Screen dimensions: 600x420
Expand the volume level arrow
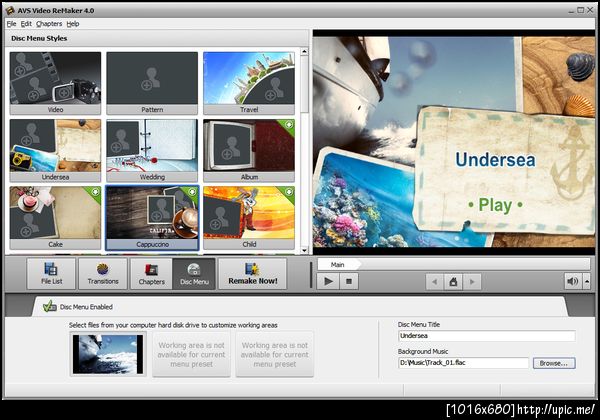tap(587, 282)
